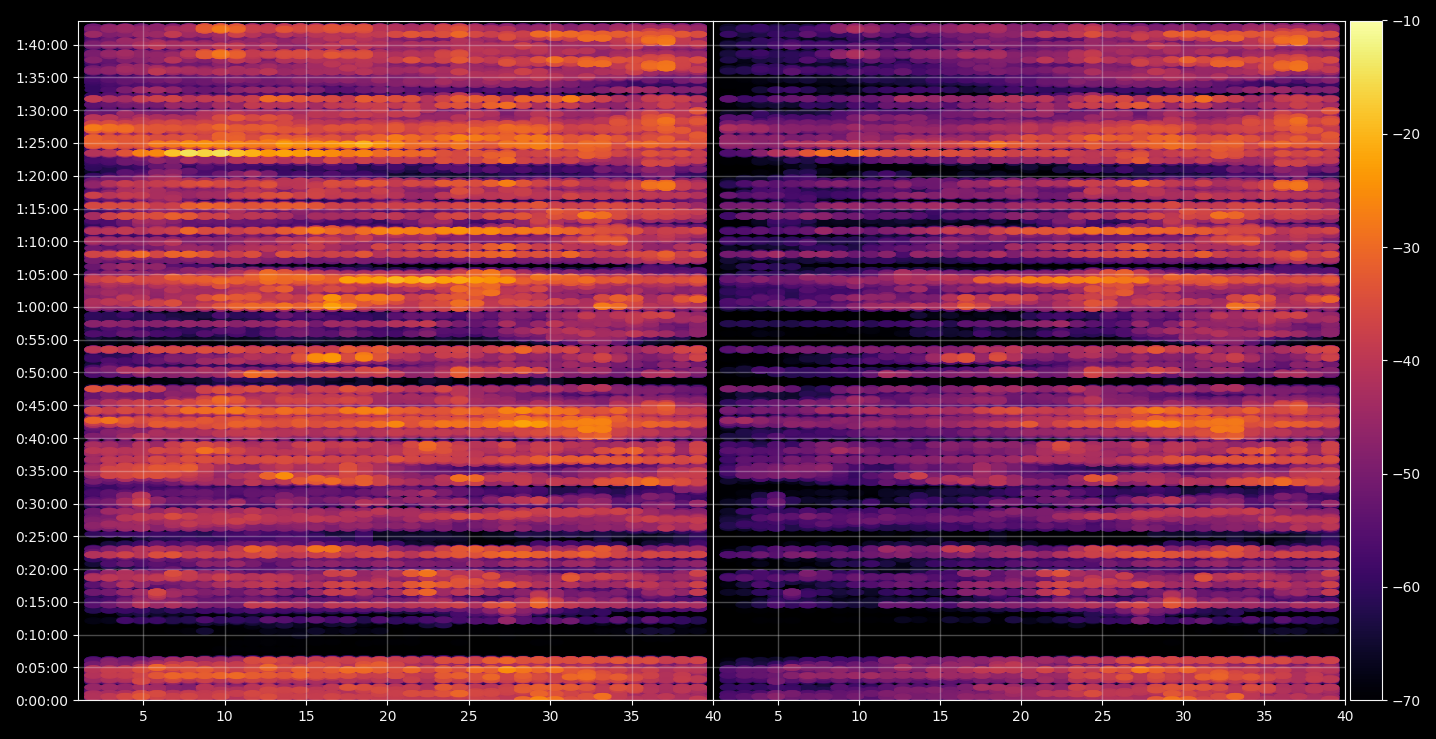The image size is (1436, 739).
Task: Click the −50 colorbar tick
Action: 1407,474
